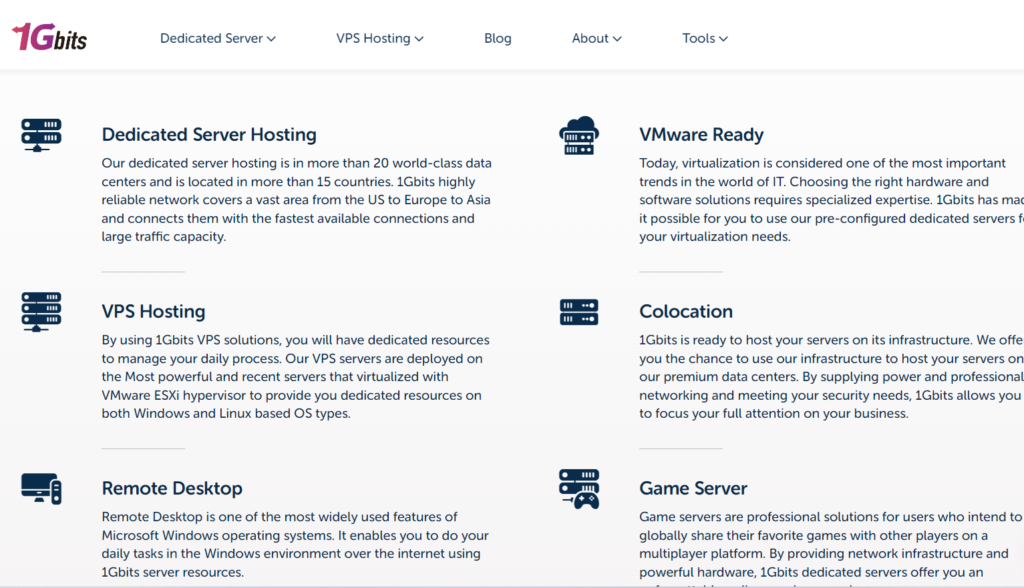1024x588 pixels.
Task: Select the Dedicated Server Hosting heading
Action: [x=209, y=135]
